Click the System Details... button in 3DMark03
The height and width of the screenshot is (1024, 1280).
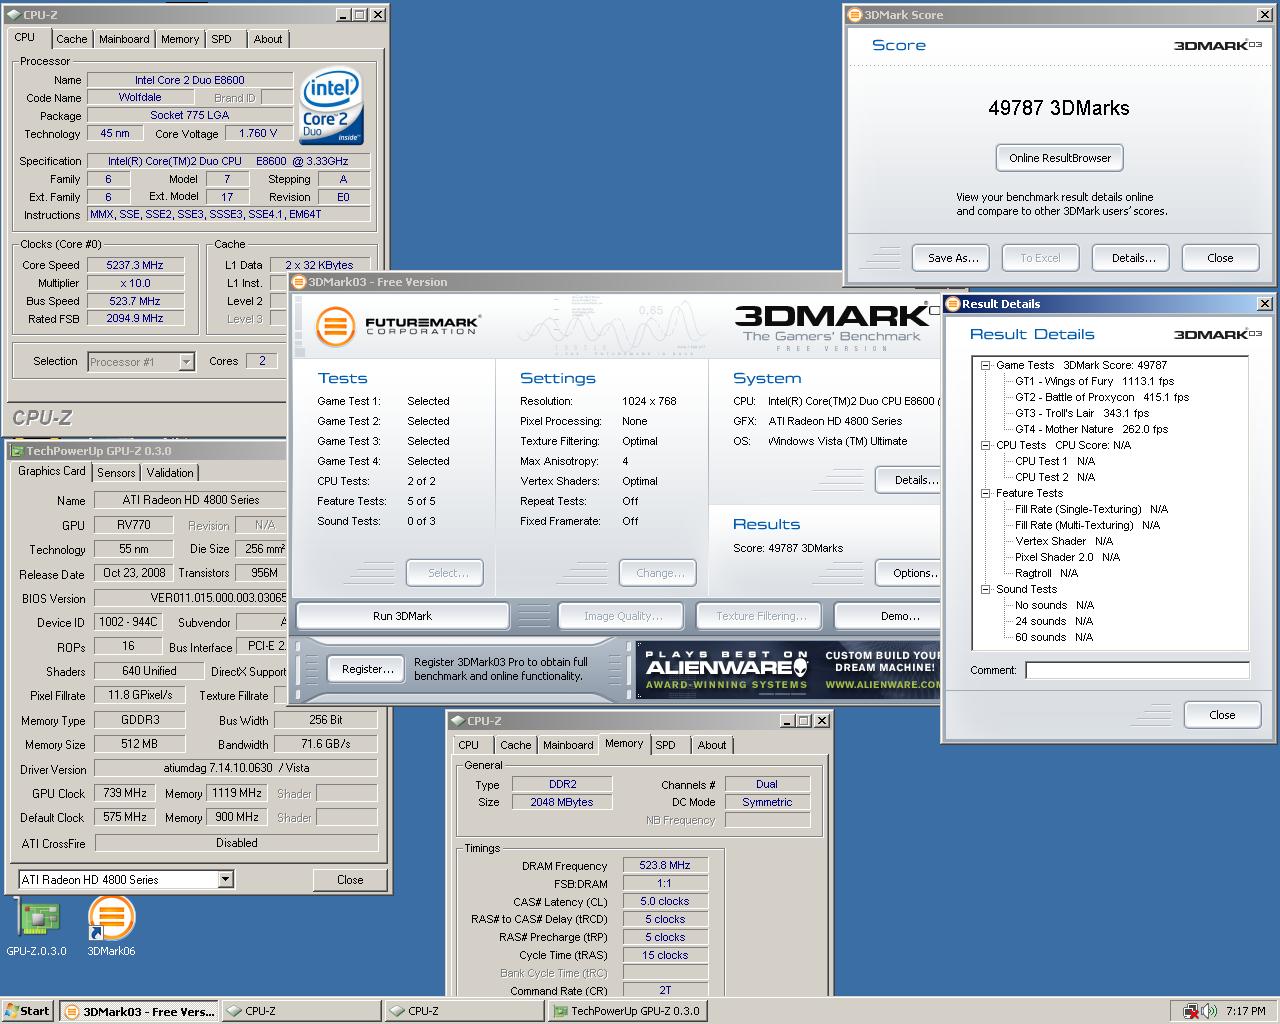coord(908,480)
